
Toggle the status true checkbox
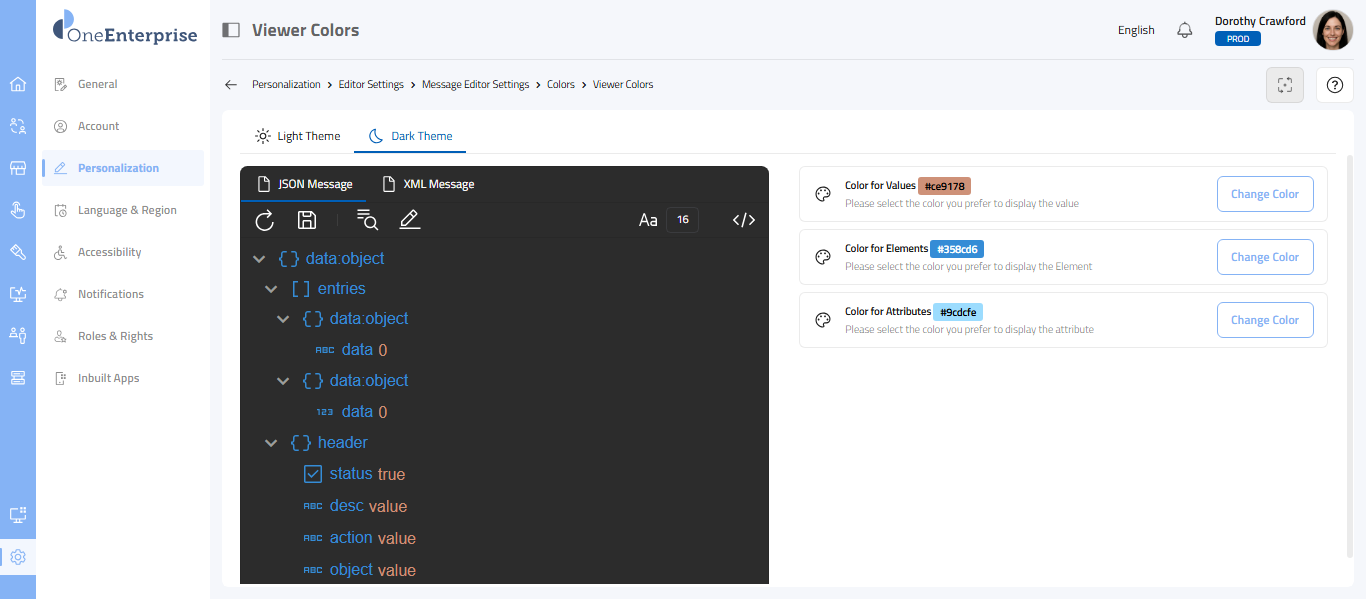click(313, 474)
